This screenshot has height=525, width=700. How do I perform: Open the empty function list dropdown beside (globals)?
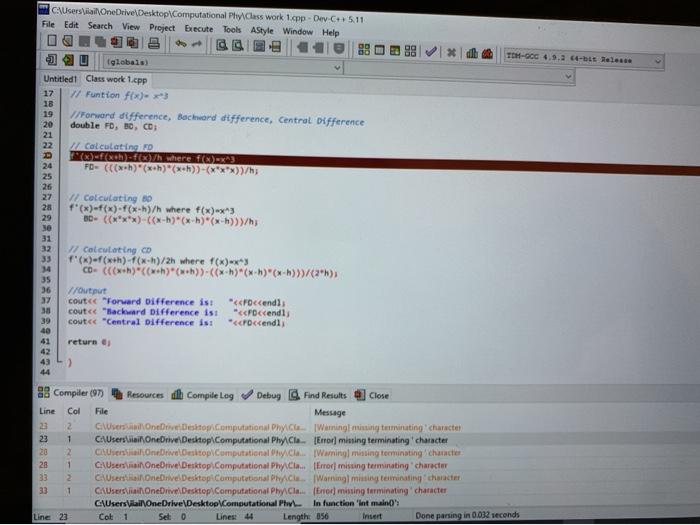pos(459,72)
